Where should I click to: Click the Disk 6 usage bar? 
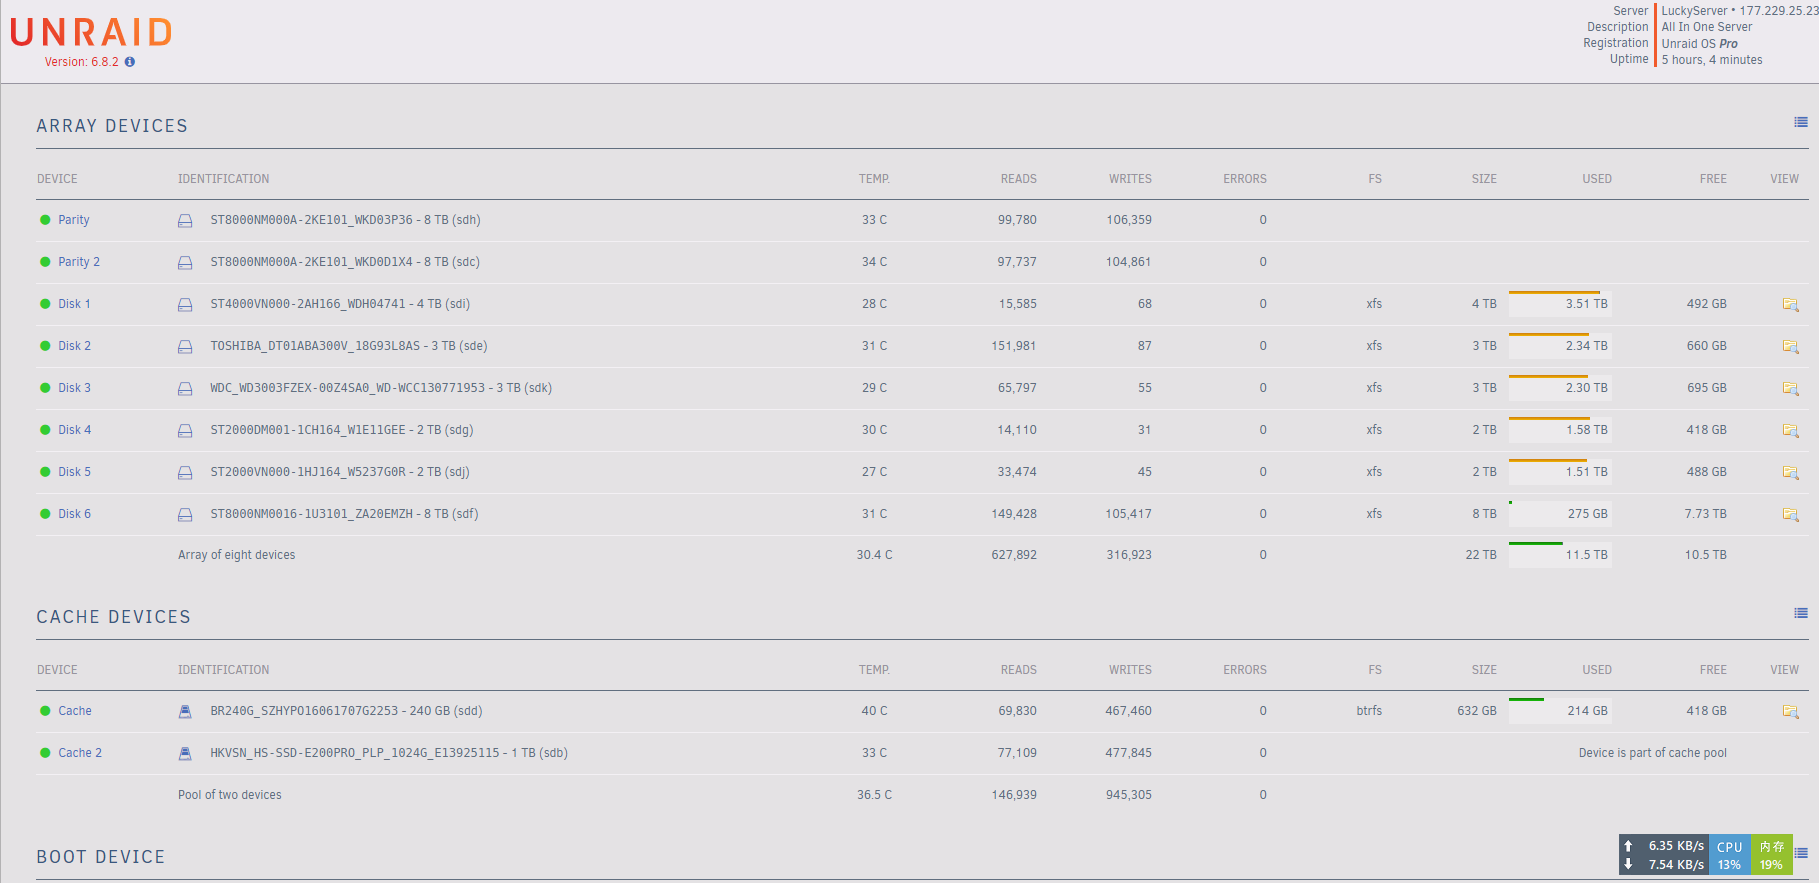1559,513
